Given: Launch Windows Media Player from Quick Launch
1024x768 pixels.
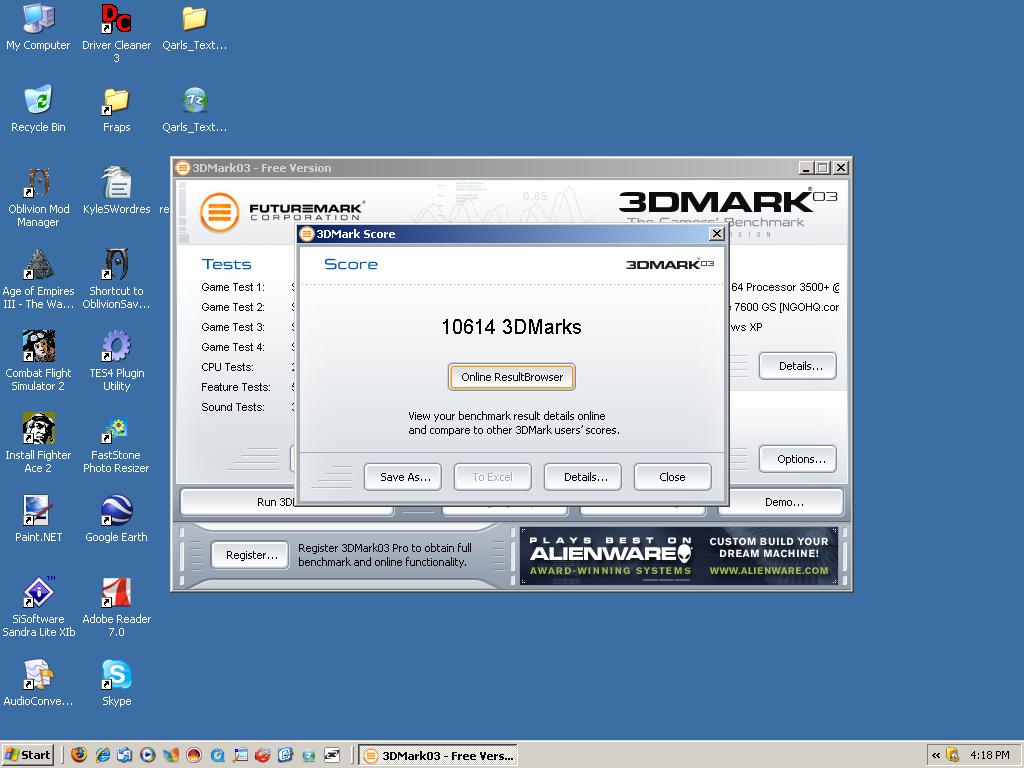Looking at the screenshot, I should click(148, 755).
